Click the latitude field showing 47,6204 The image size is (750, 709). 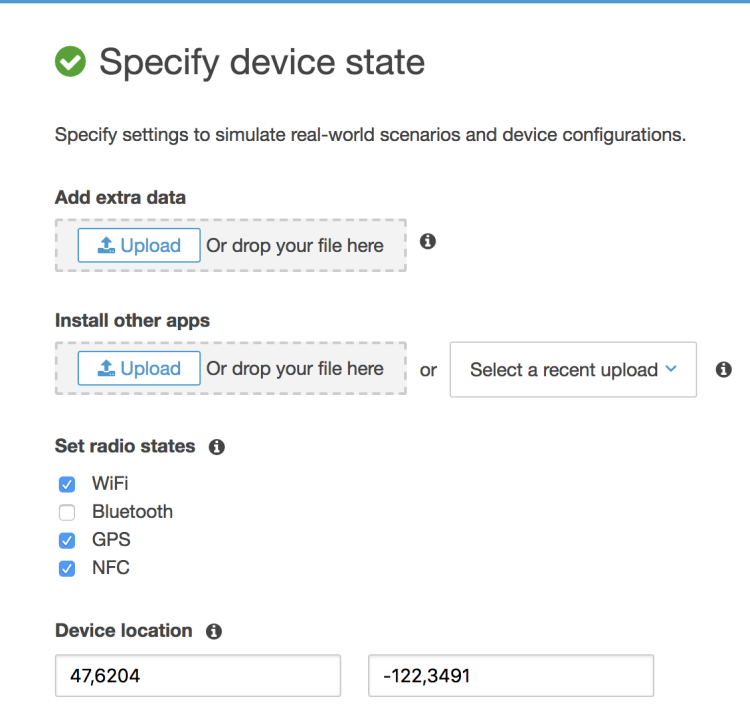click(198, 676)
